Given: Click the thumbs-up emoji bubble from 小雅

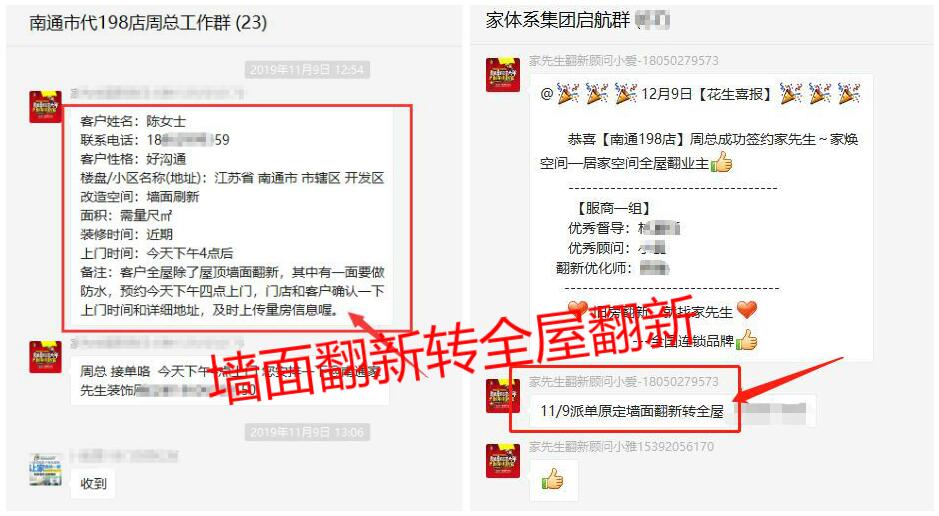Looking at the screenshot, I should tap(554, 480).
